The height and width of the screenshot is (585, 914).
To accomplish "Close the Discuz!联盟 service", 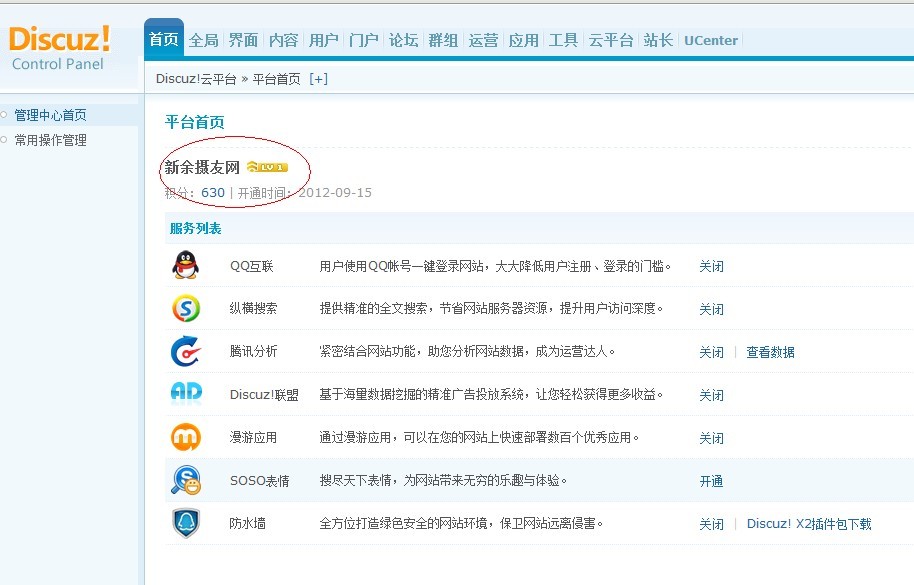I will (711, 396).
